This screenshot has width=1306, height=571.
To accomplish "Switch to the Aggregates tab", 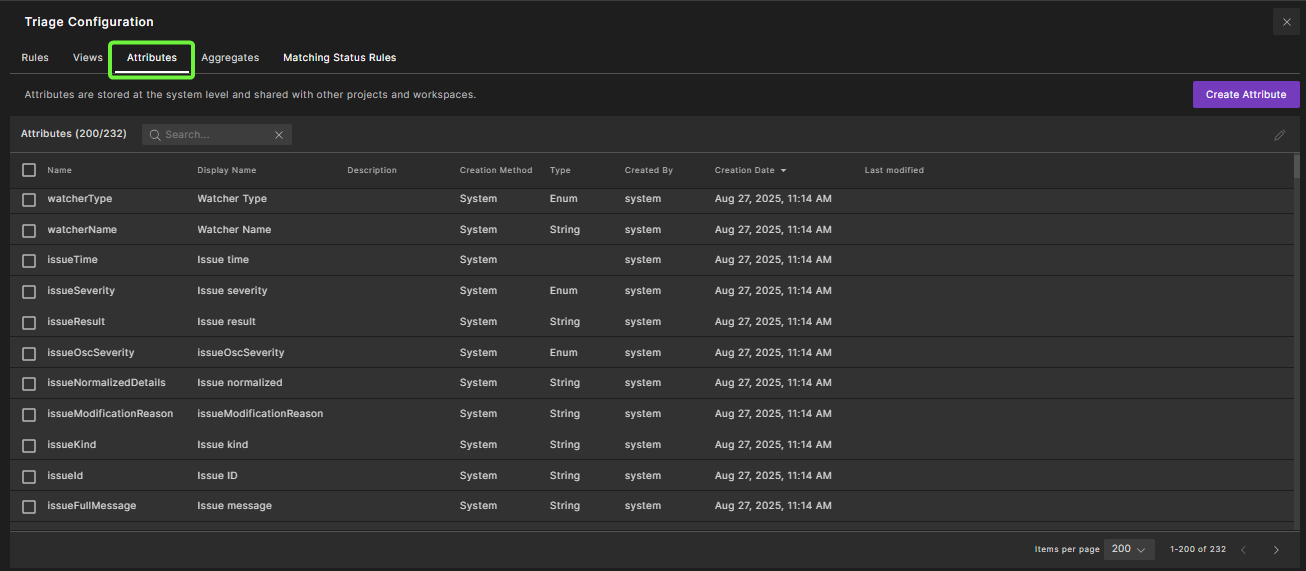I will (x=230, y=58).
